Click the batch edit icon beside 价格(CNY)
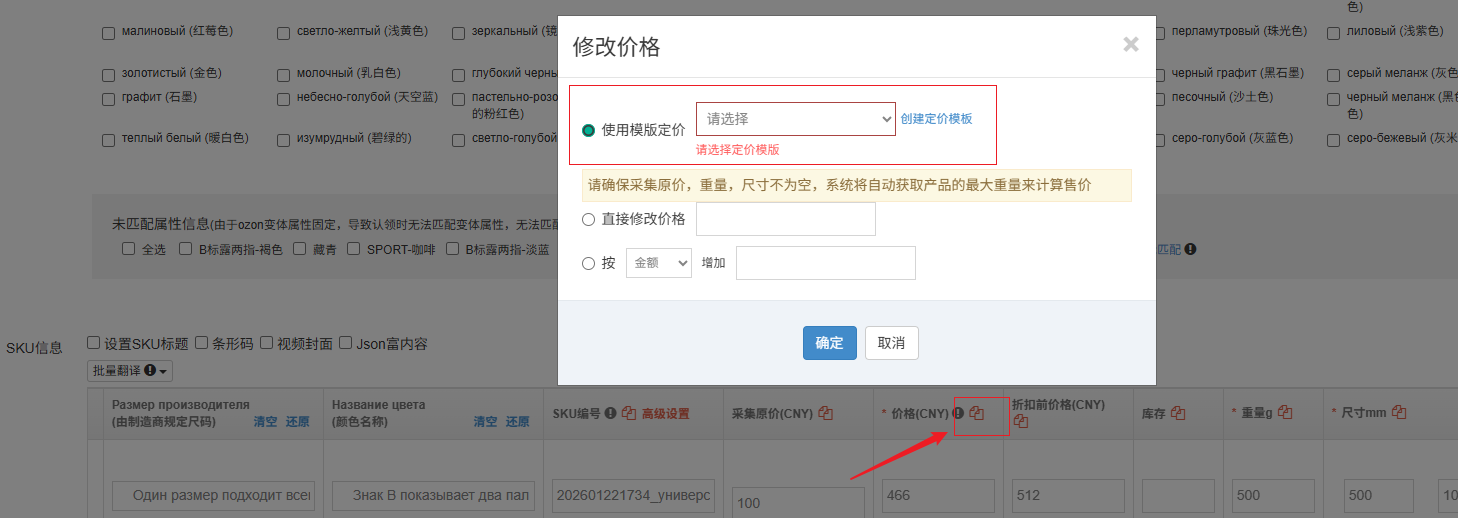 pos(977,413)
